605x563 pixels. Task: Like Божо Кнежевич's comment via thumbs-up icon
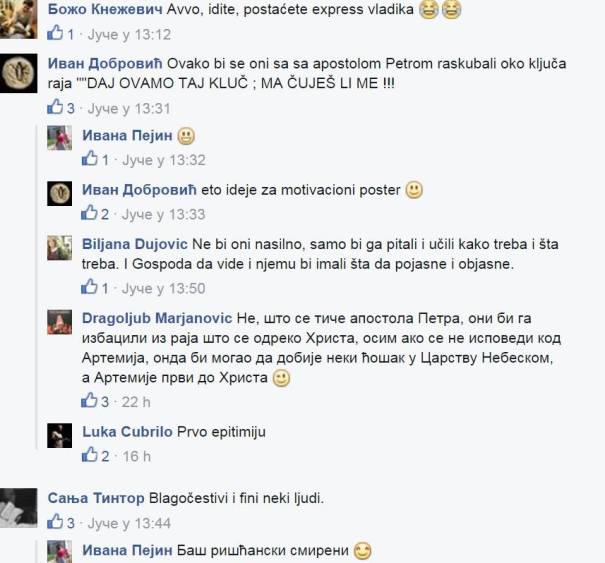point(55,33)
